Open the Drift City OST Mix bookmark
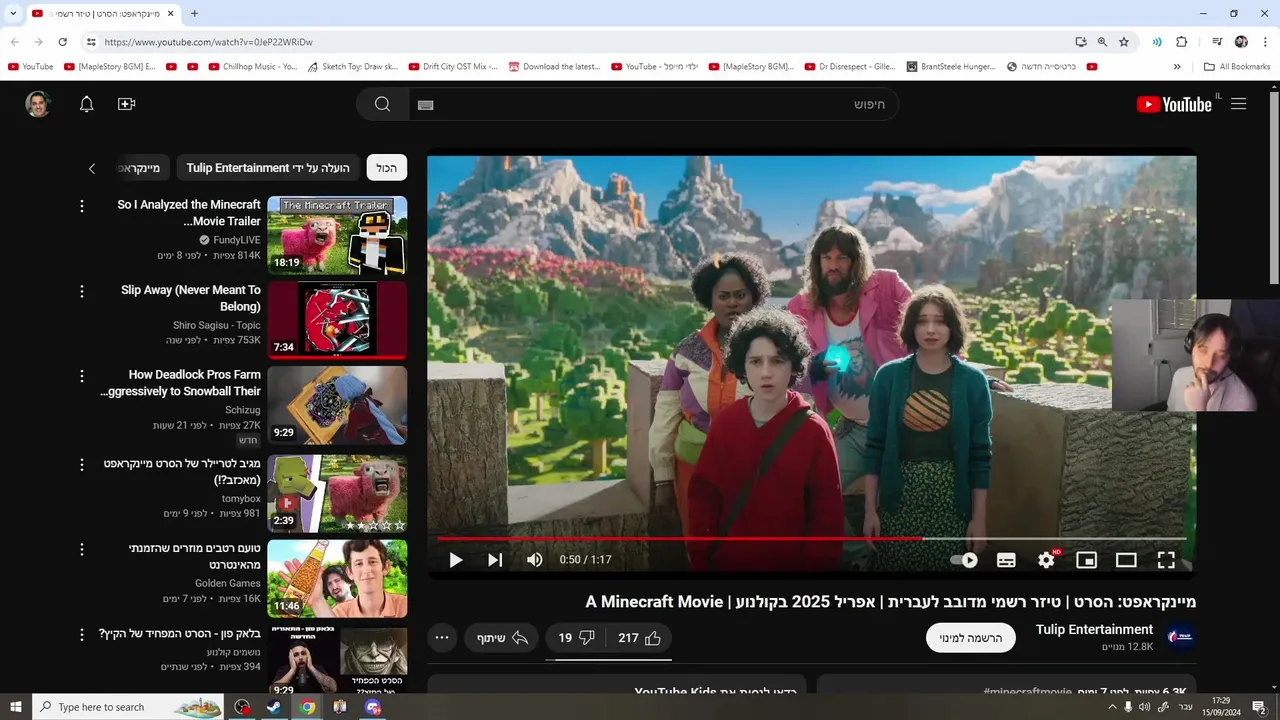 (452, 67)
